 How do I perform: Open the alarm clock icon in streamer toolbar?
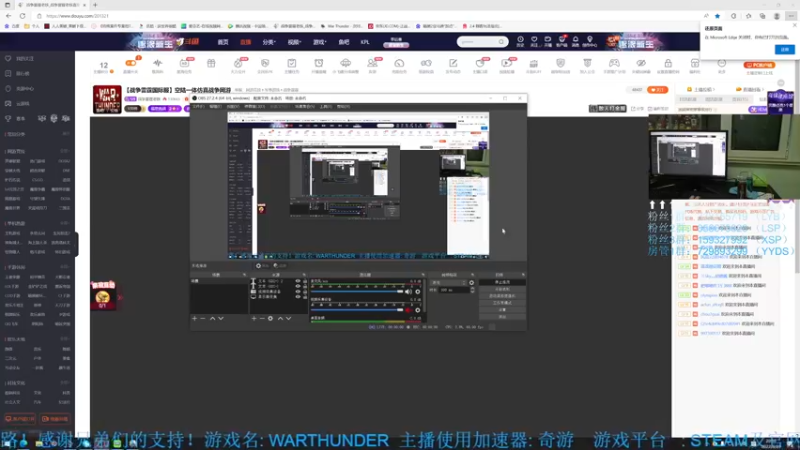[318, 63]
